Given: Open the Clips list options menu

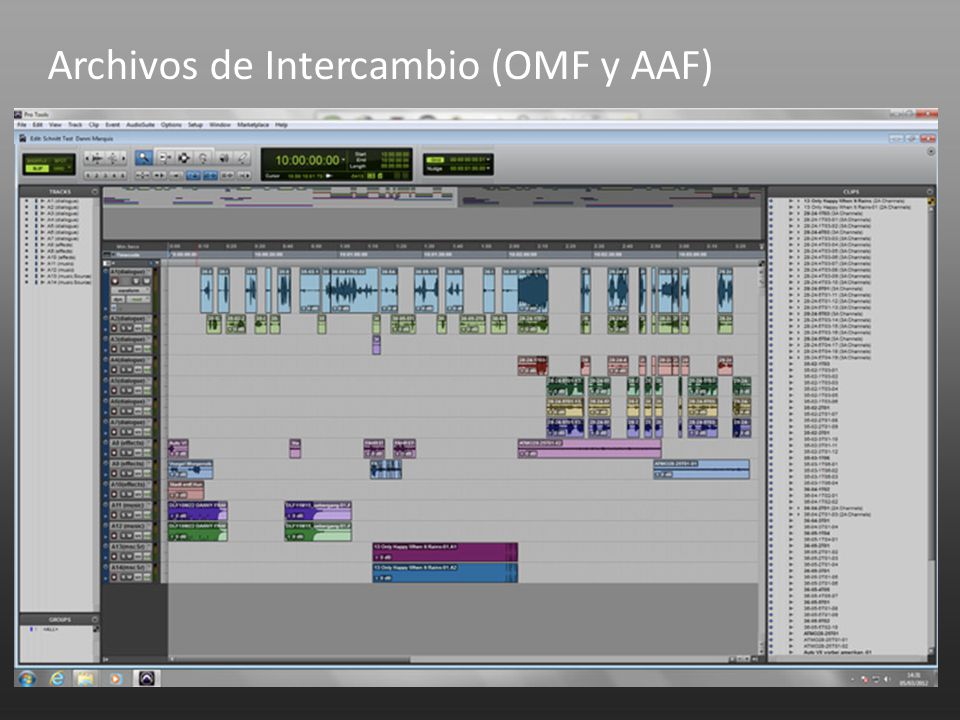Looking at the screenshot, I should (x=931, y=192).
